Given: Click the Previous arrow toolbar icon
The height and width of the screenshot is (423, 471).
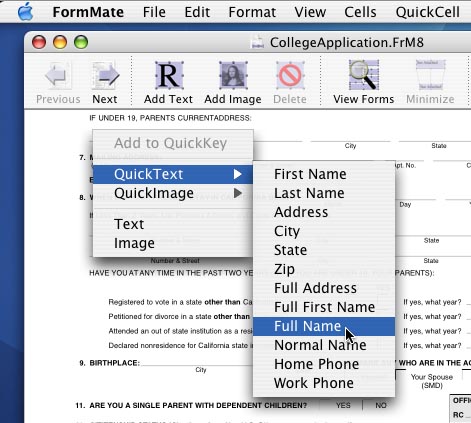Looking at the screenshot, I should [58, 75].
